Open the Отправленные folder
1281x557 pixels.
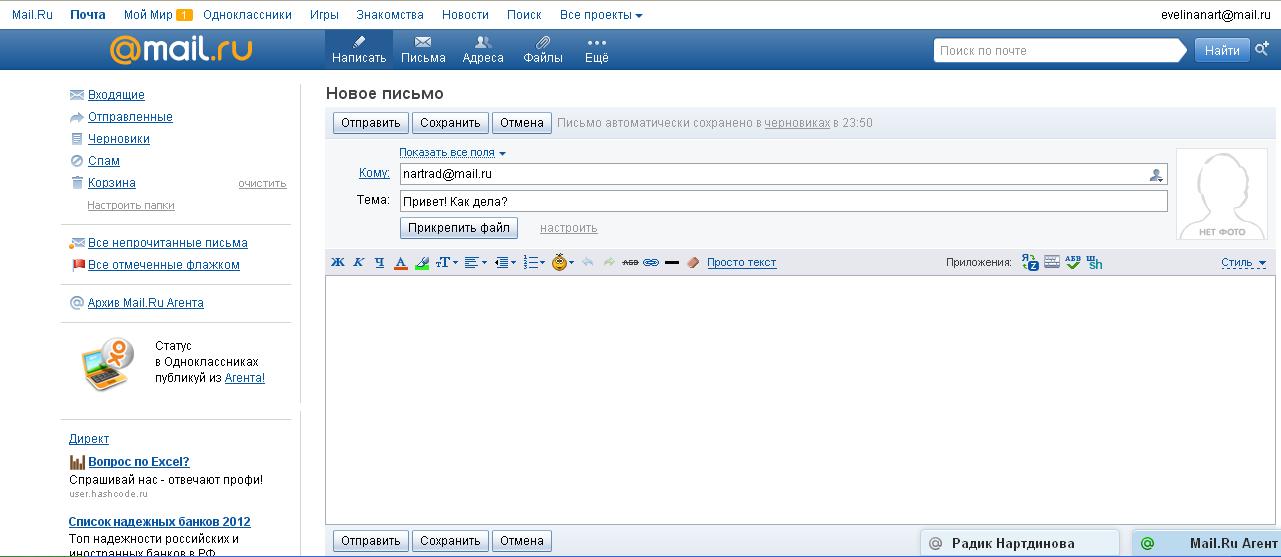(130, 117)
